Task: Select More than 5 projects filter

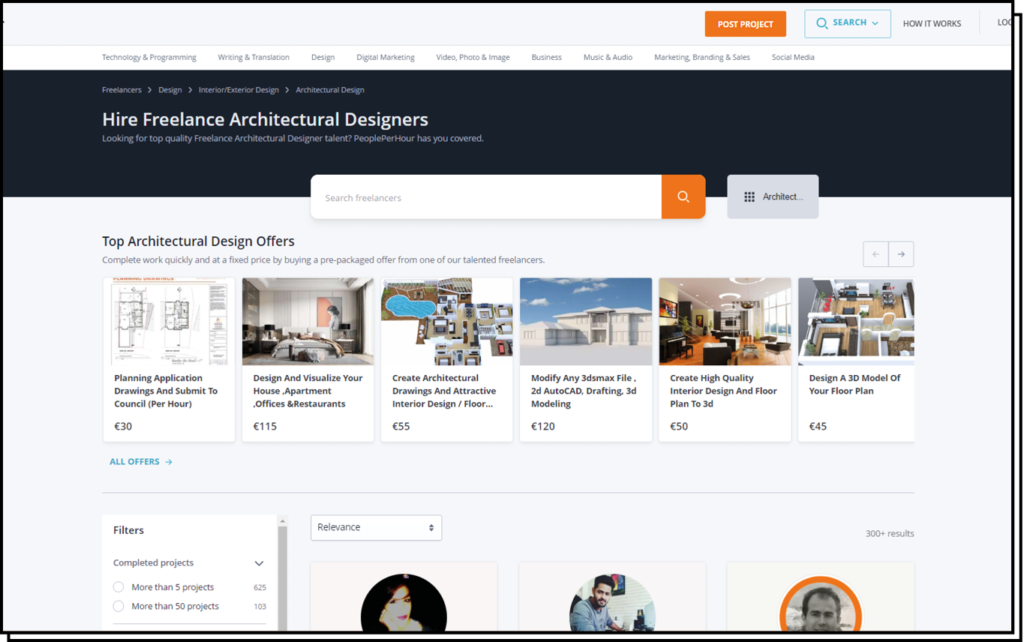Action: pyautogui.click(x=119, y=587)
